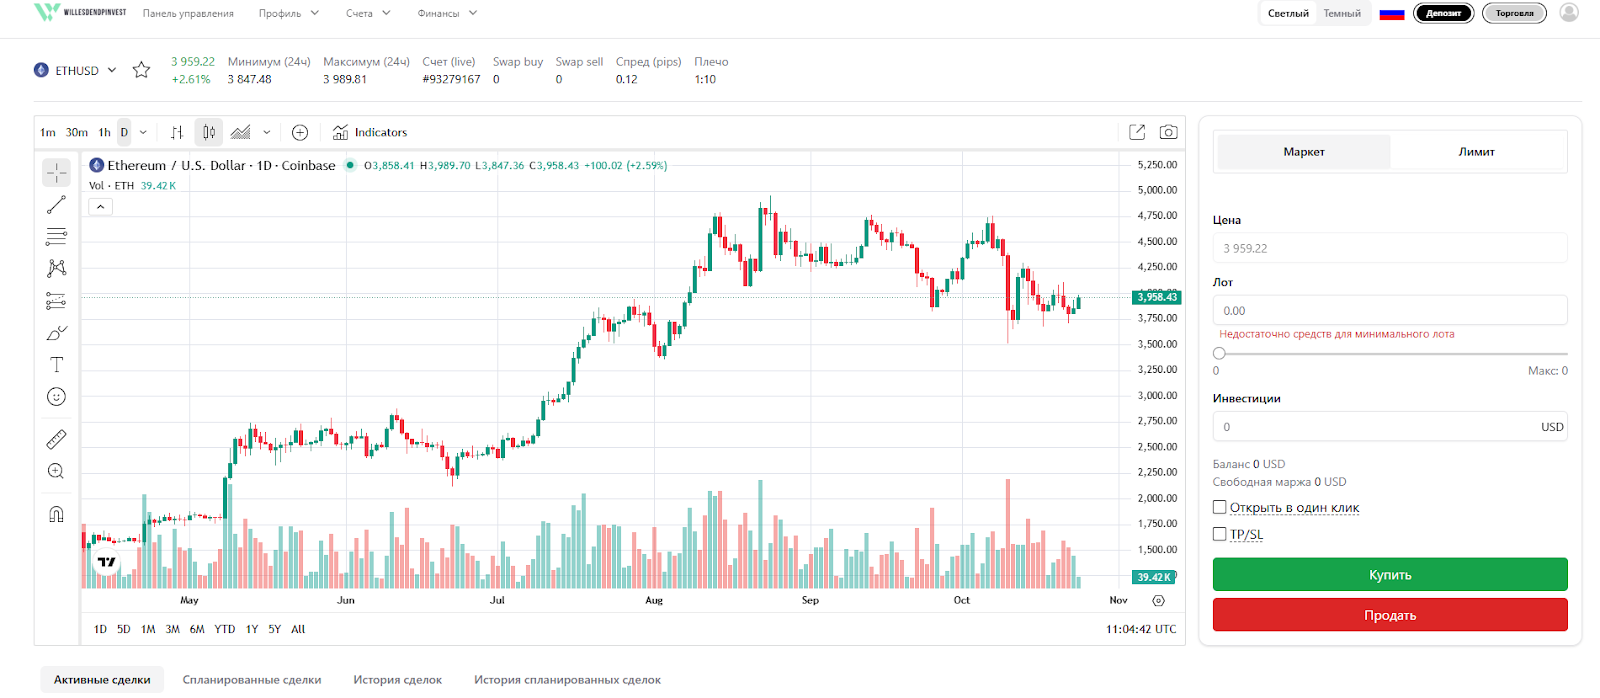Take a chart snapshot with camera icon

(x=1167, y=132)
